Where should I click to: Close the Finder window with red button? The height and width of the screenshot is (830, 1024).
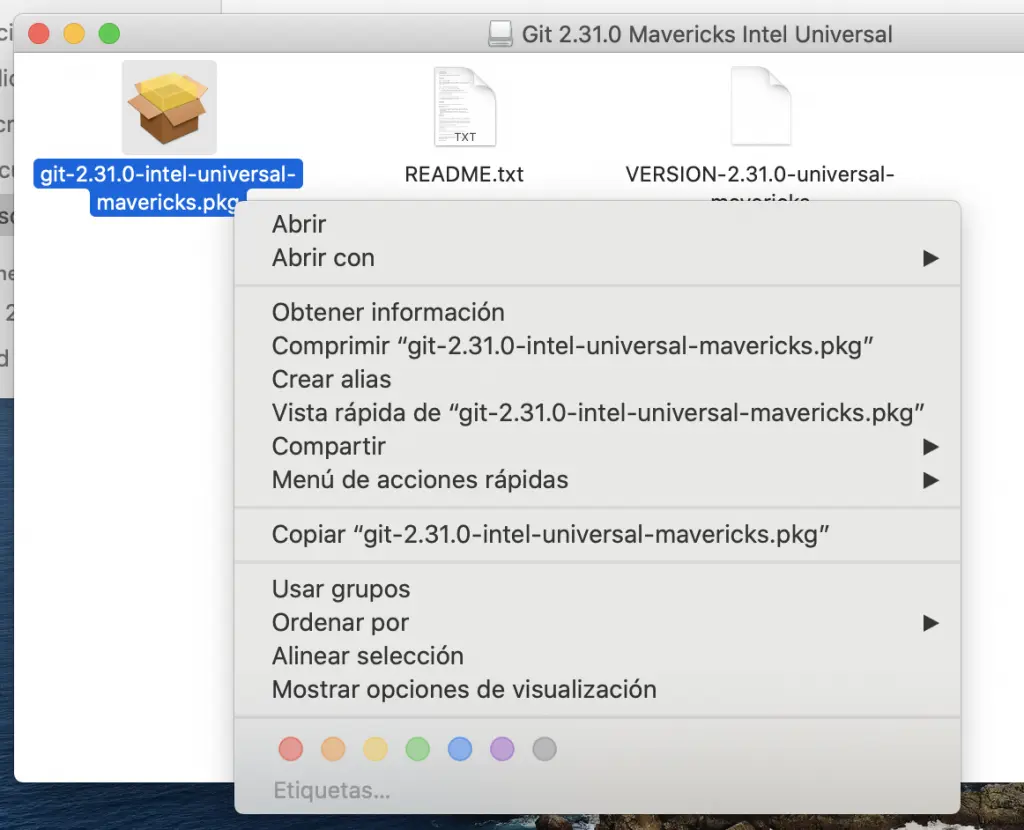(39, 33)
